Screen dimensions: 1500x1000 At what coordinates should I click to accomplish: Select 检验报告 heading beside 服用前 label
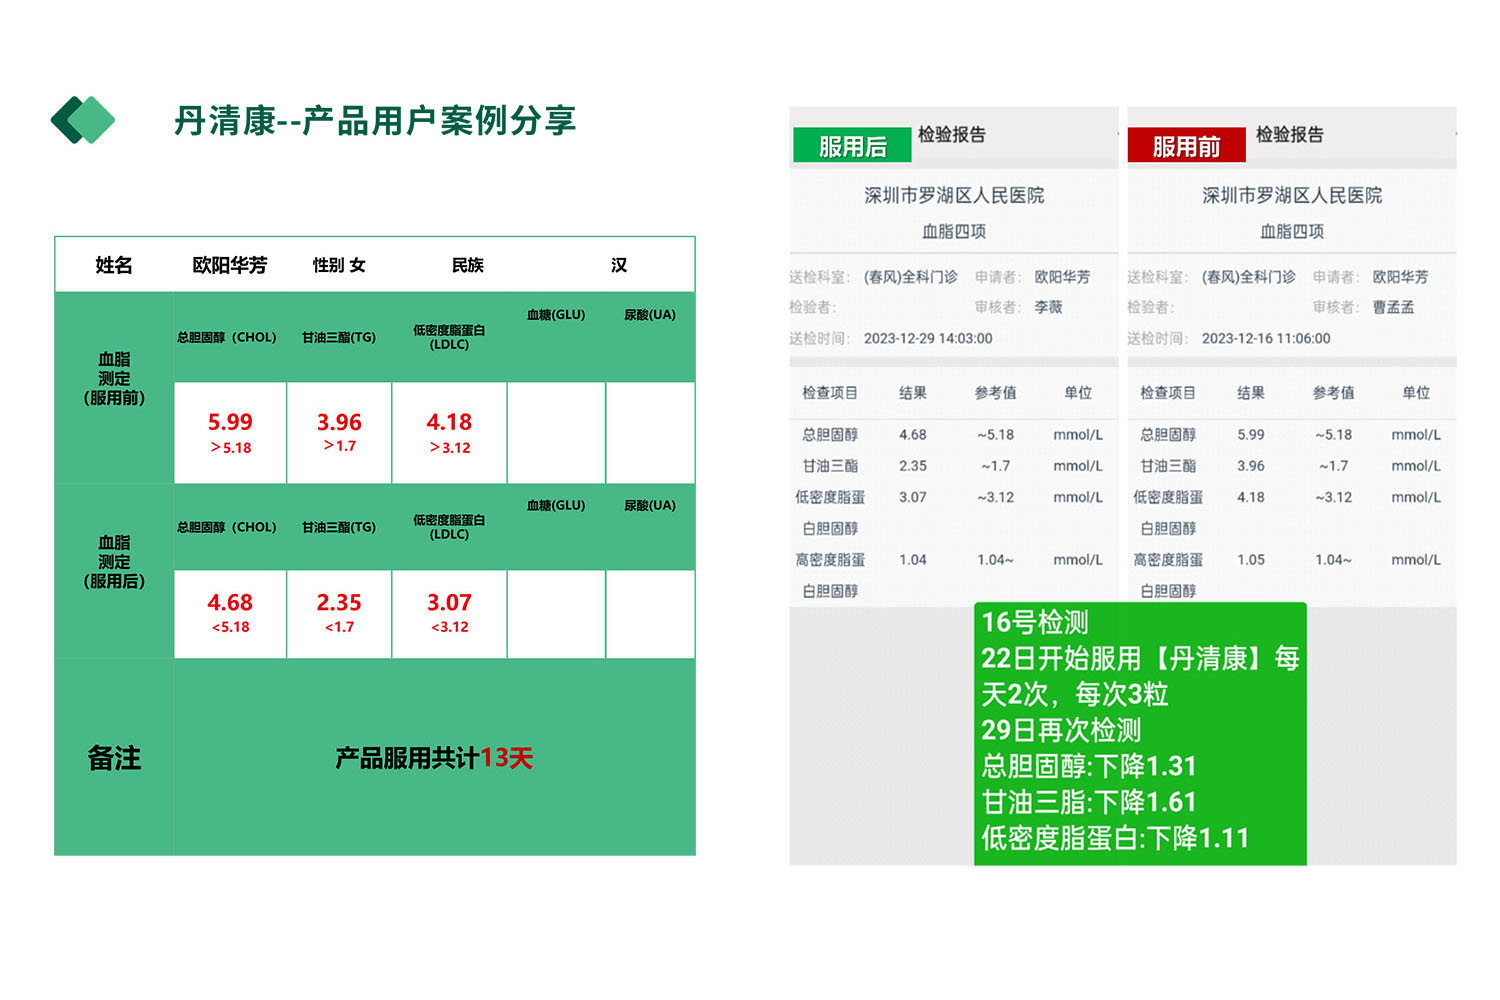click(1290, 134)
